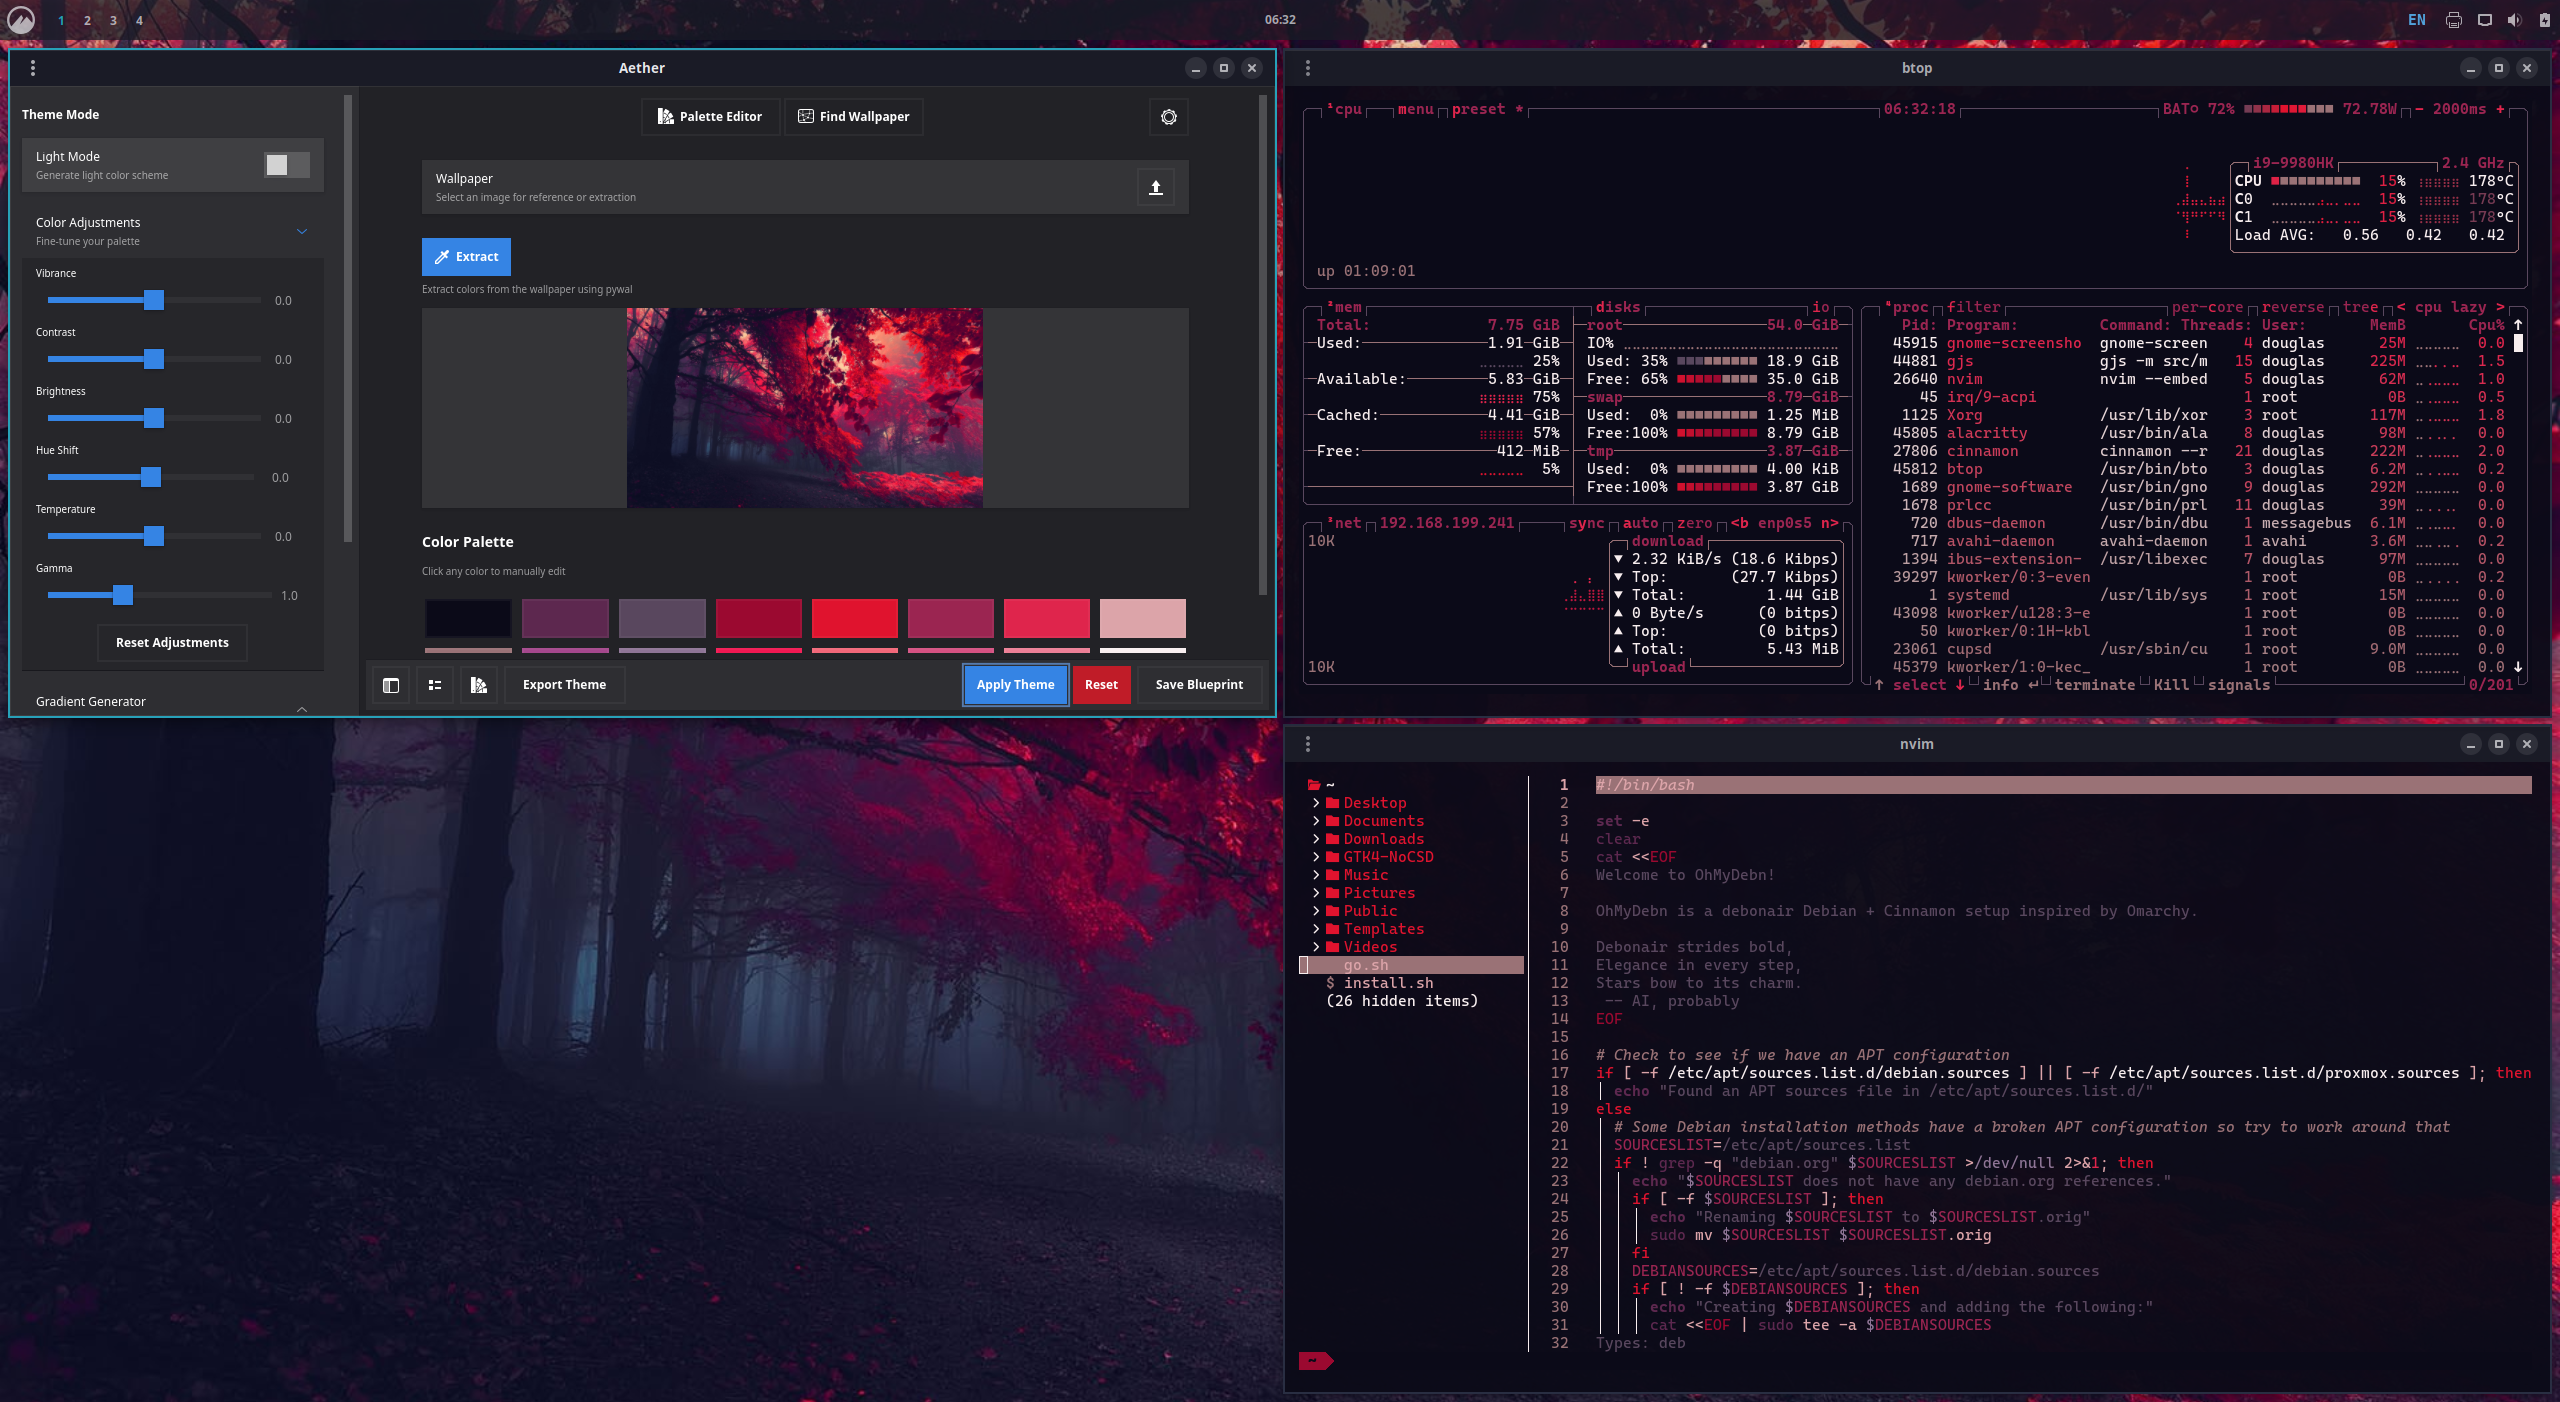Click the list view icon in bottom toolbar

click(435, 685)
